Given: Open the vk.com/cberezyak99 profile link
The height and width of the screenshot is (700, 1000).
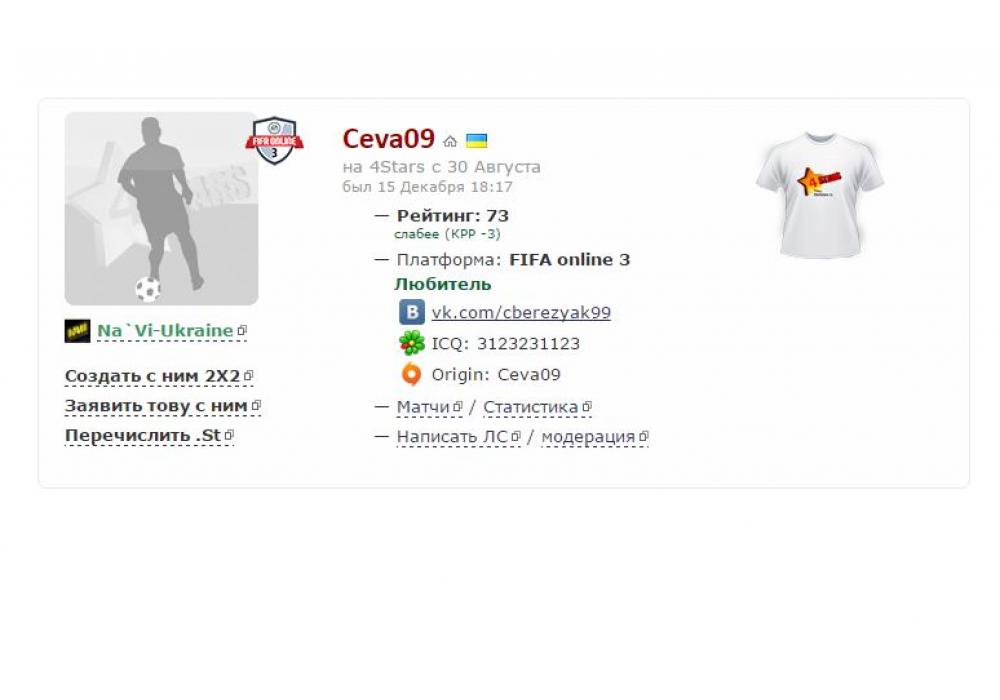Looking at the screenshot, I should tap(521, 312).
